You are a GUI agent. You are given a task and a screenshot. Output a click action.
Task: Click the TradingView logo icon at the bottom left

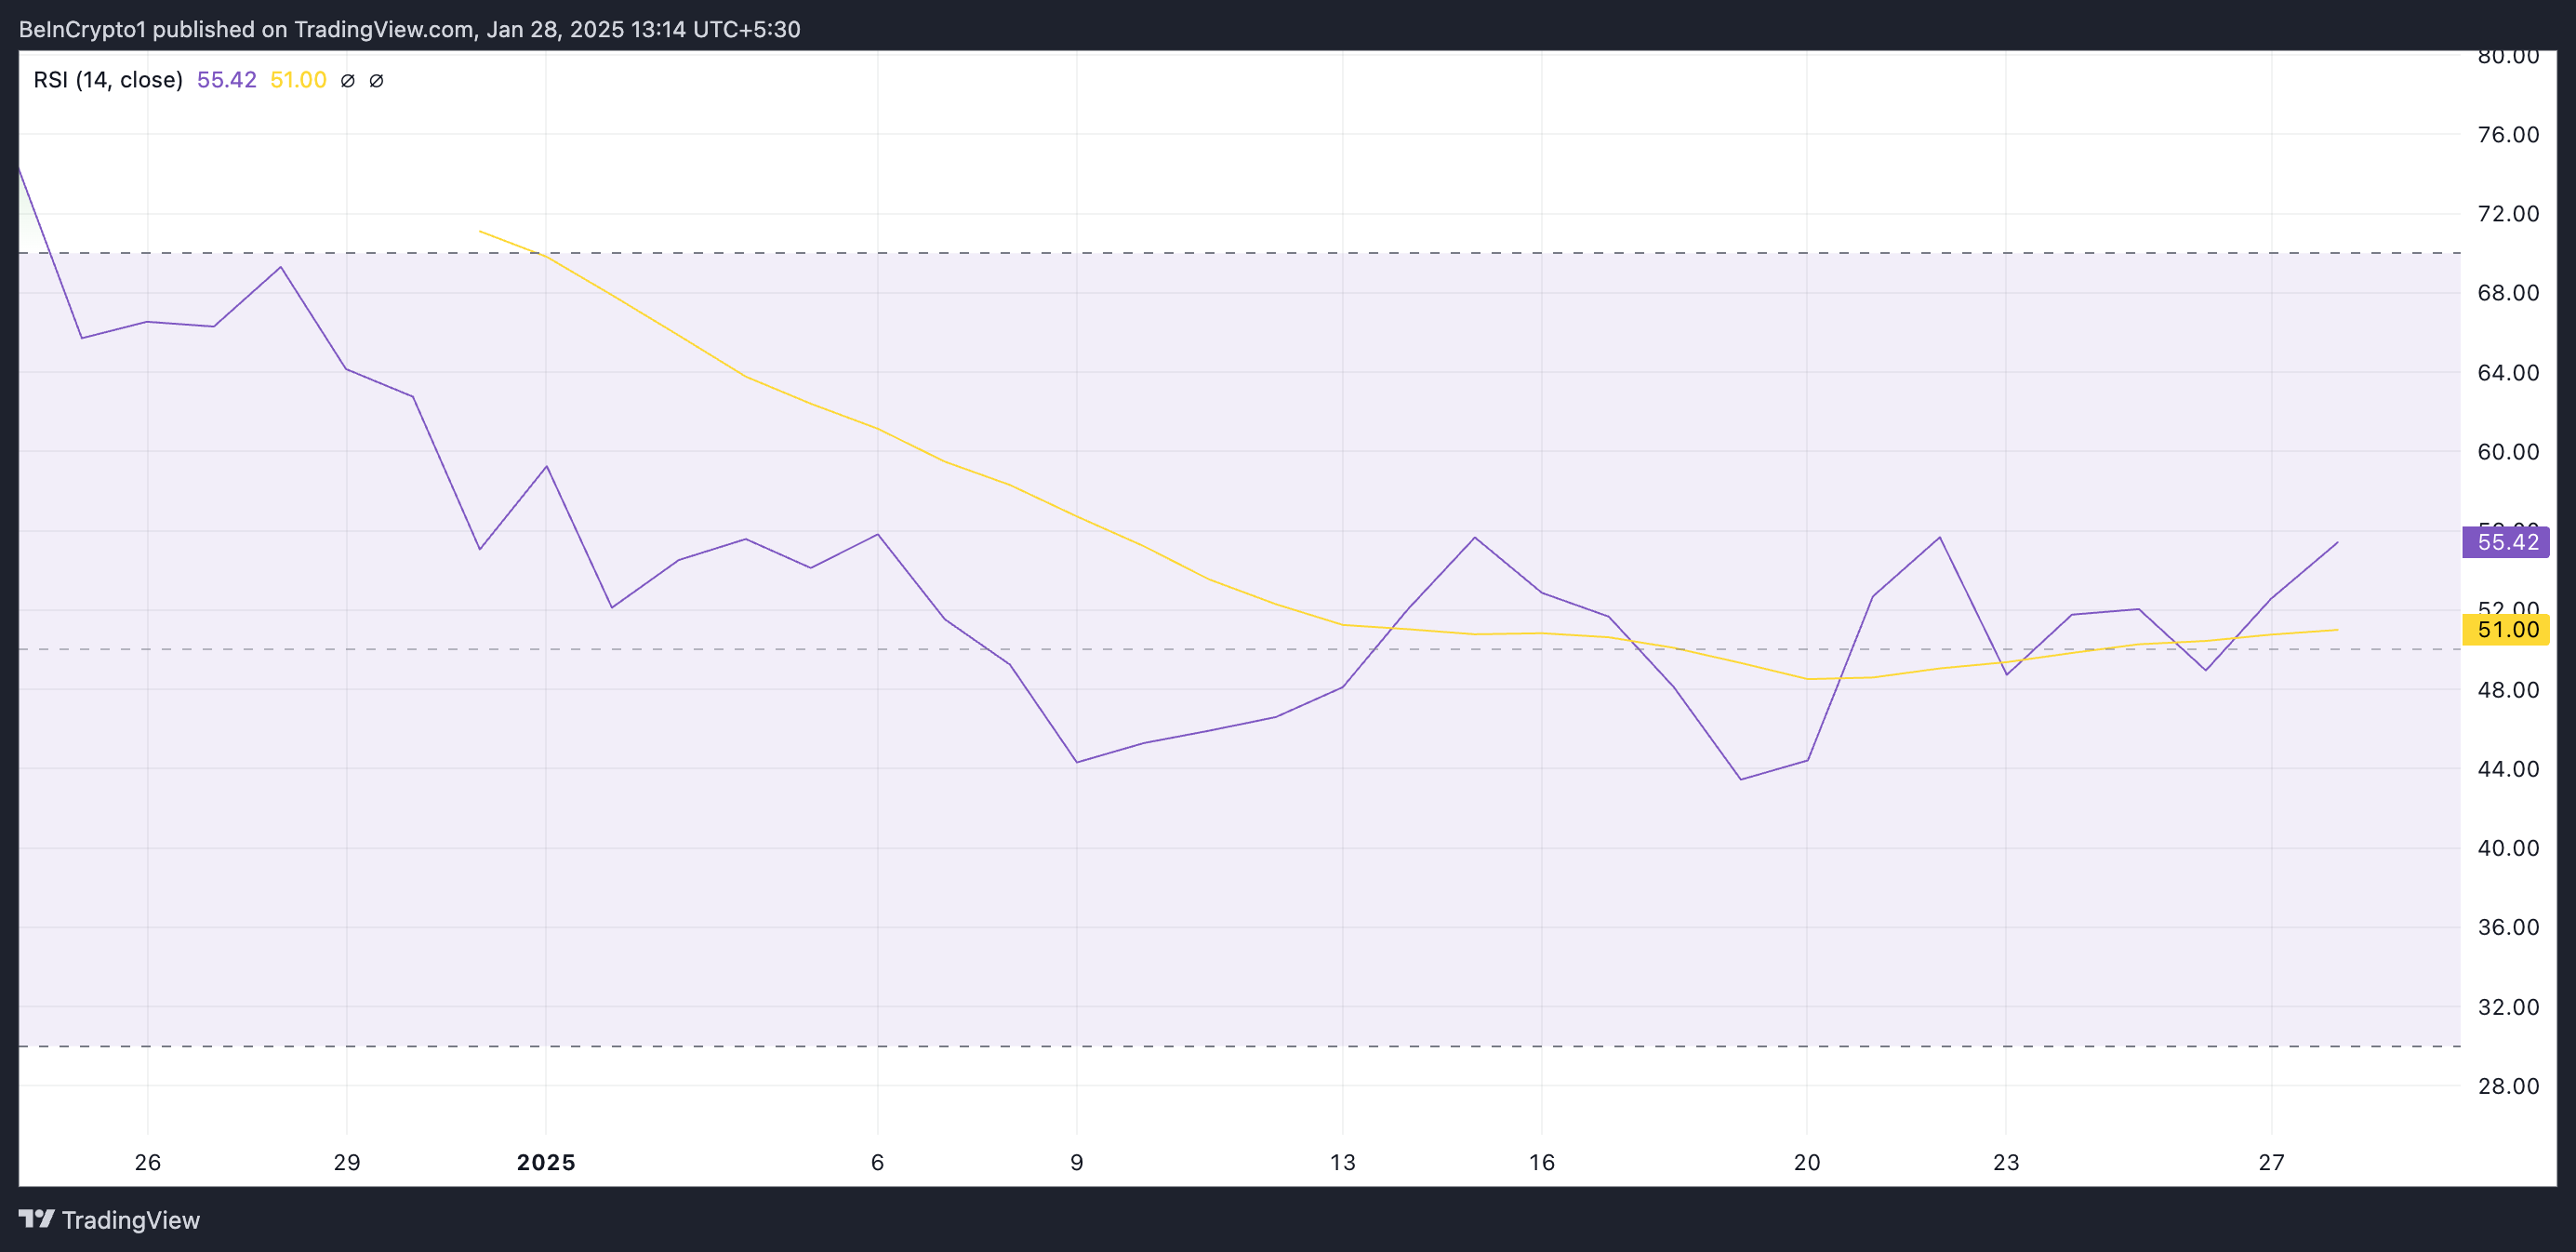pyautogui.click(x=36, y=1219)
